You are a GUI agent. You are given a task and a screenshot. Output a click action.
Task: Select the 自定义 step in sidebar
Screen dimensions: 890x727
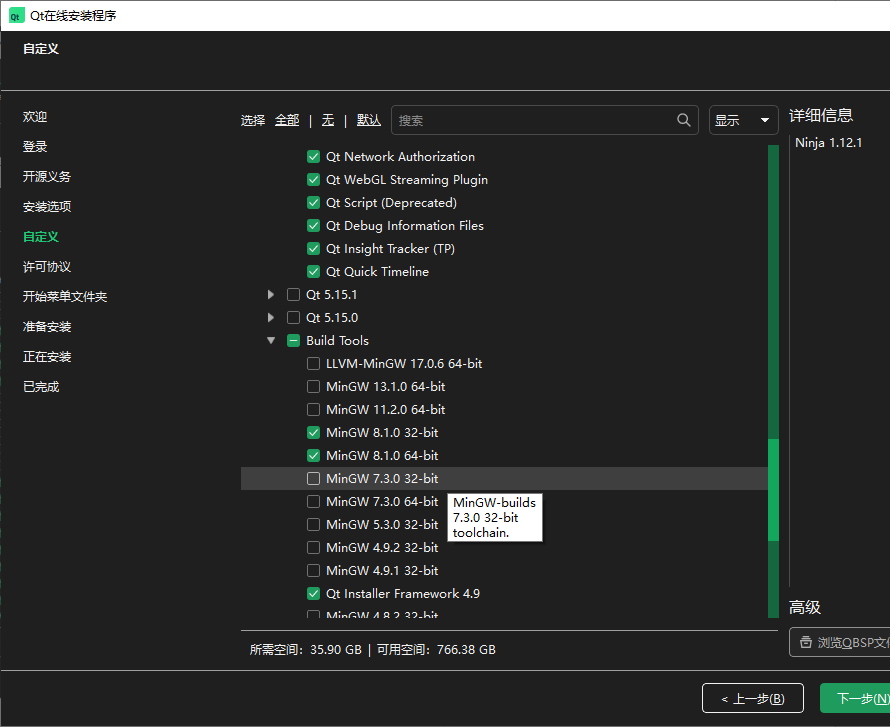[40, 237]
